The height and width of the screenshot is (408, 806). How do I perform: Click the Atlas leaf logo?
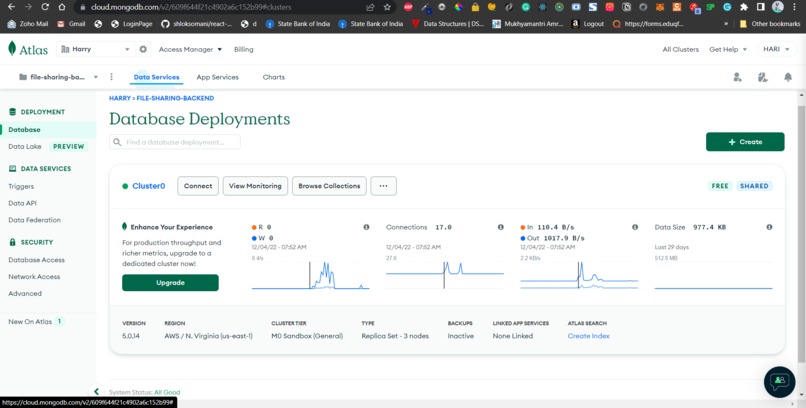[12, 49]
